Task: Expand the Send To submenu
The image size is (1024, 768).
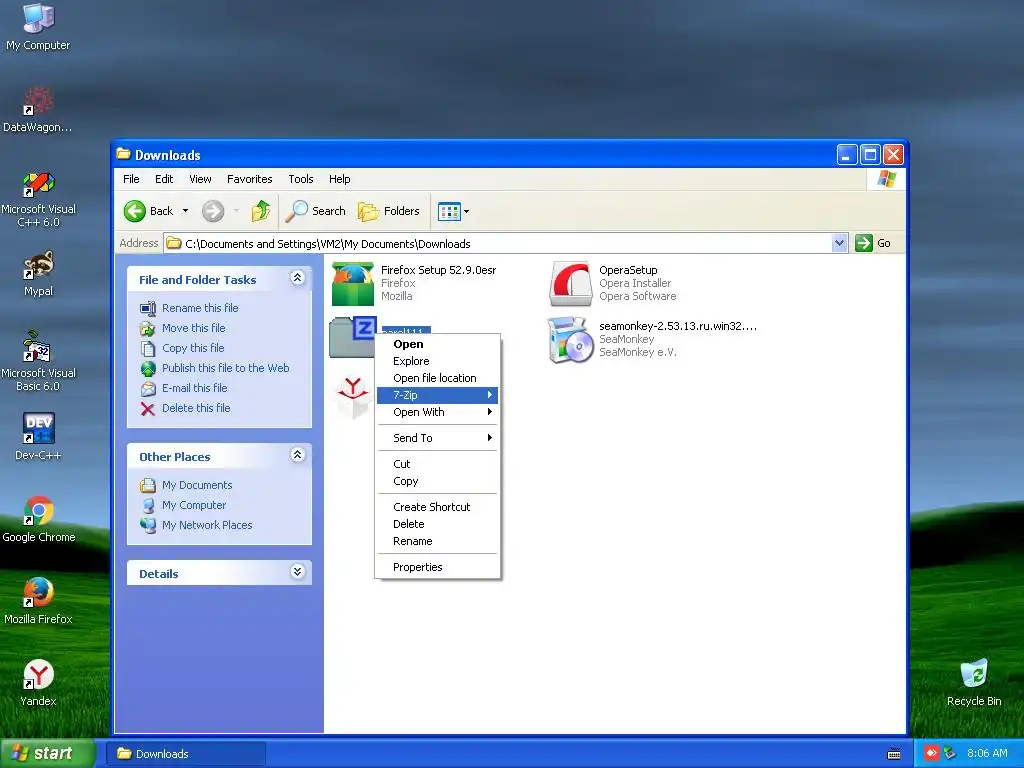Action: pyautogui.click(x=437, y=438)
